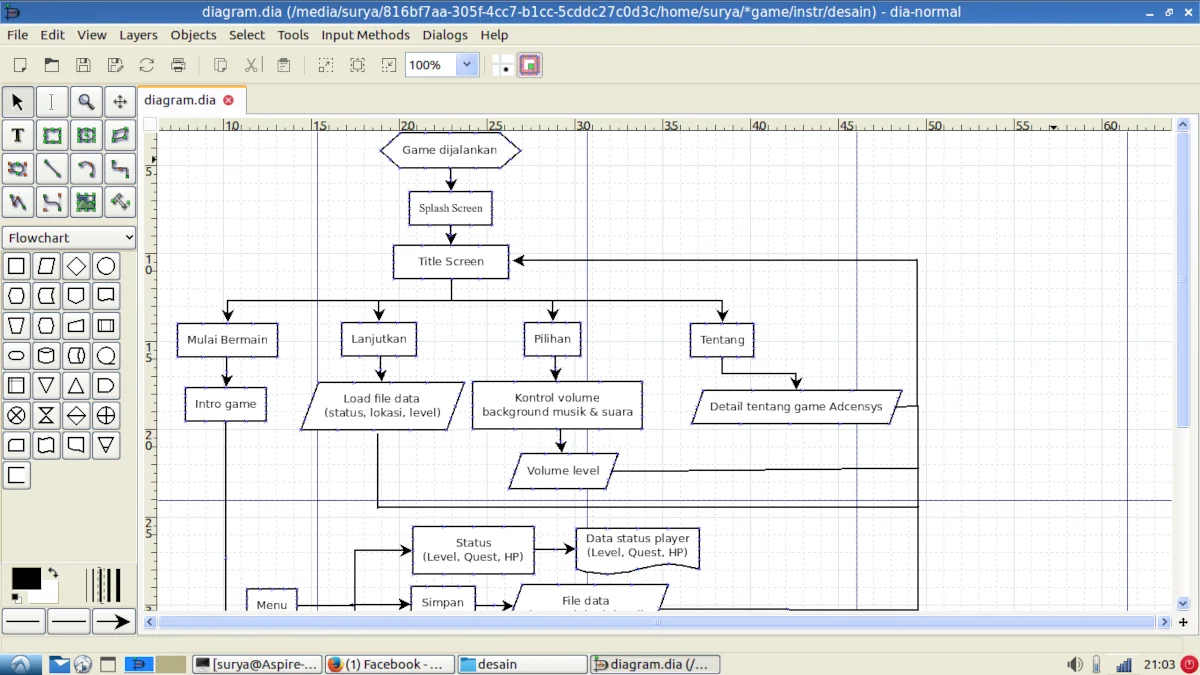Open the end arrow style selector

pos(114,622)
